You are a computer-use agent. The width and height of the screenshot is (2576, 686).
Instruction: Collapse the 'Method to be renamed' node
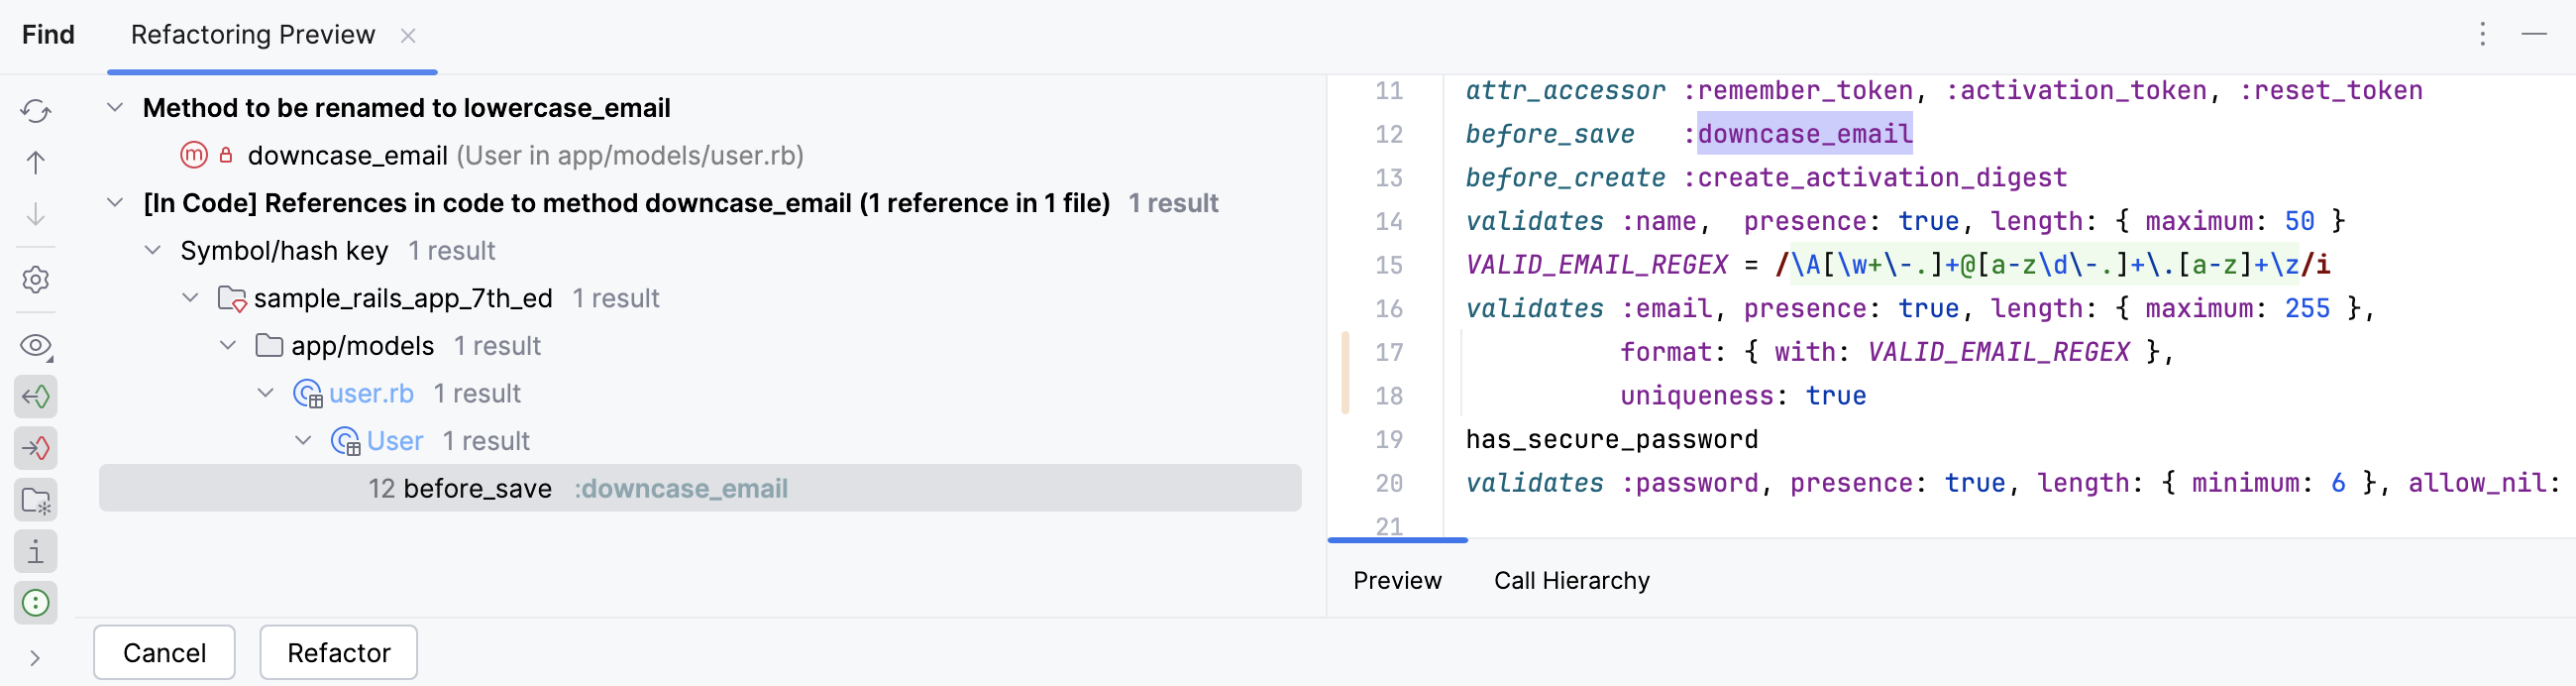click(x=116, y=107)
